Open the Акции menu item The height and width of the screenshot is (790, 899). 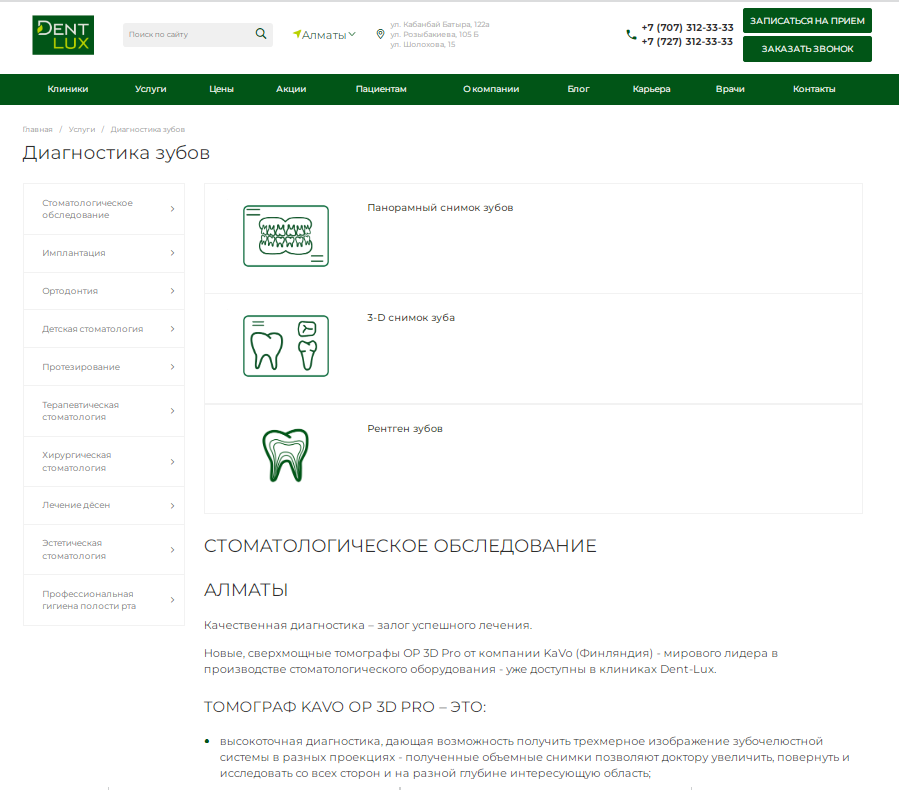click(291, 89)
